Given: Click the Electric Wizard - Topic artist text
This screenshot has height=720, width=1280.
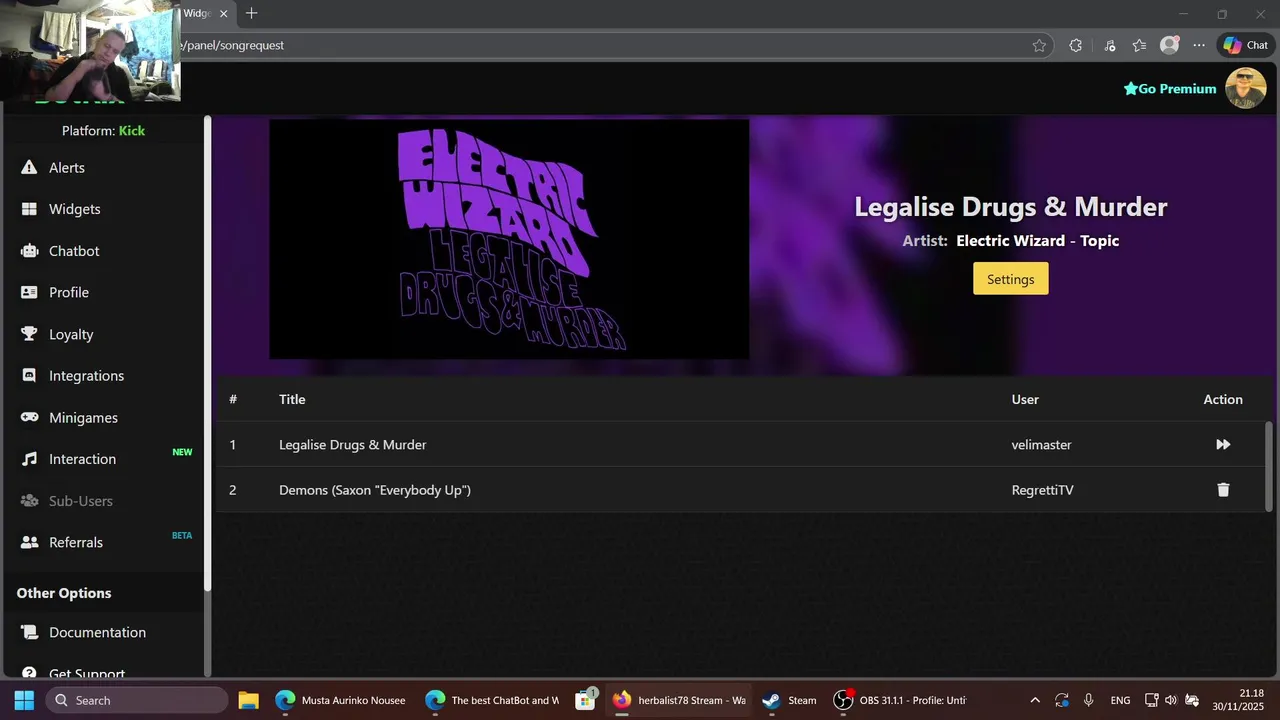Looking at the screenshot, I should pyautogui.click(x=1037, y=241).
